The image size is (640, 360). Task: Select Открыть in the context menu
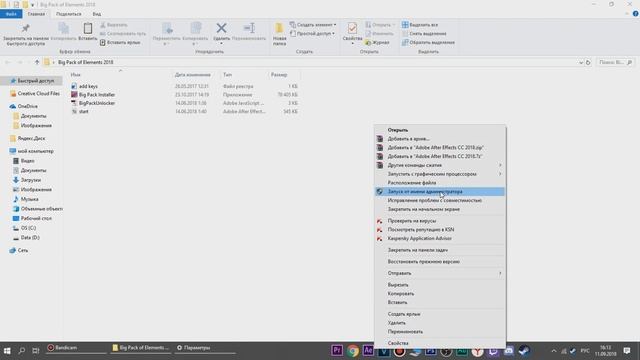coord(440,130)
